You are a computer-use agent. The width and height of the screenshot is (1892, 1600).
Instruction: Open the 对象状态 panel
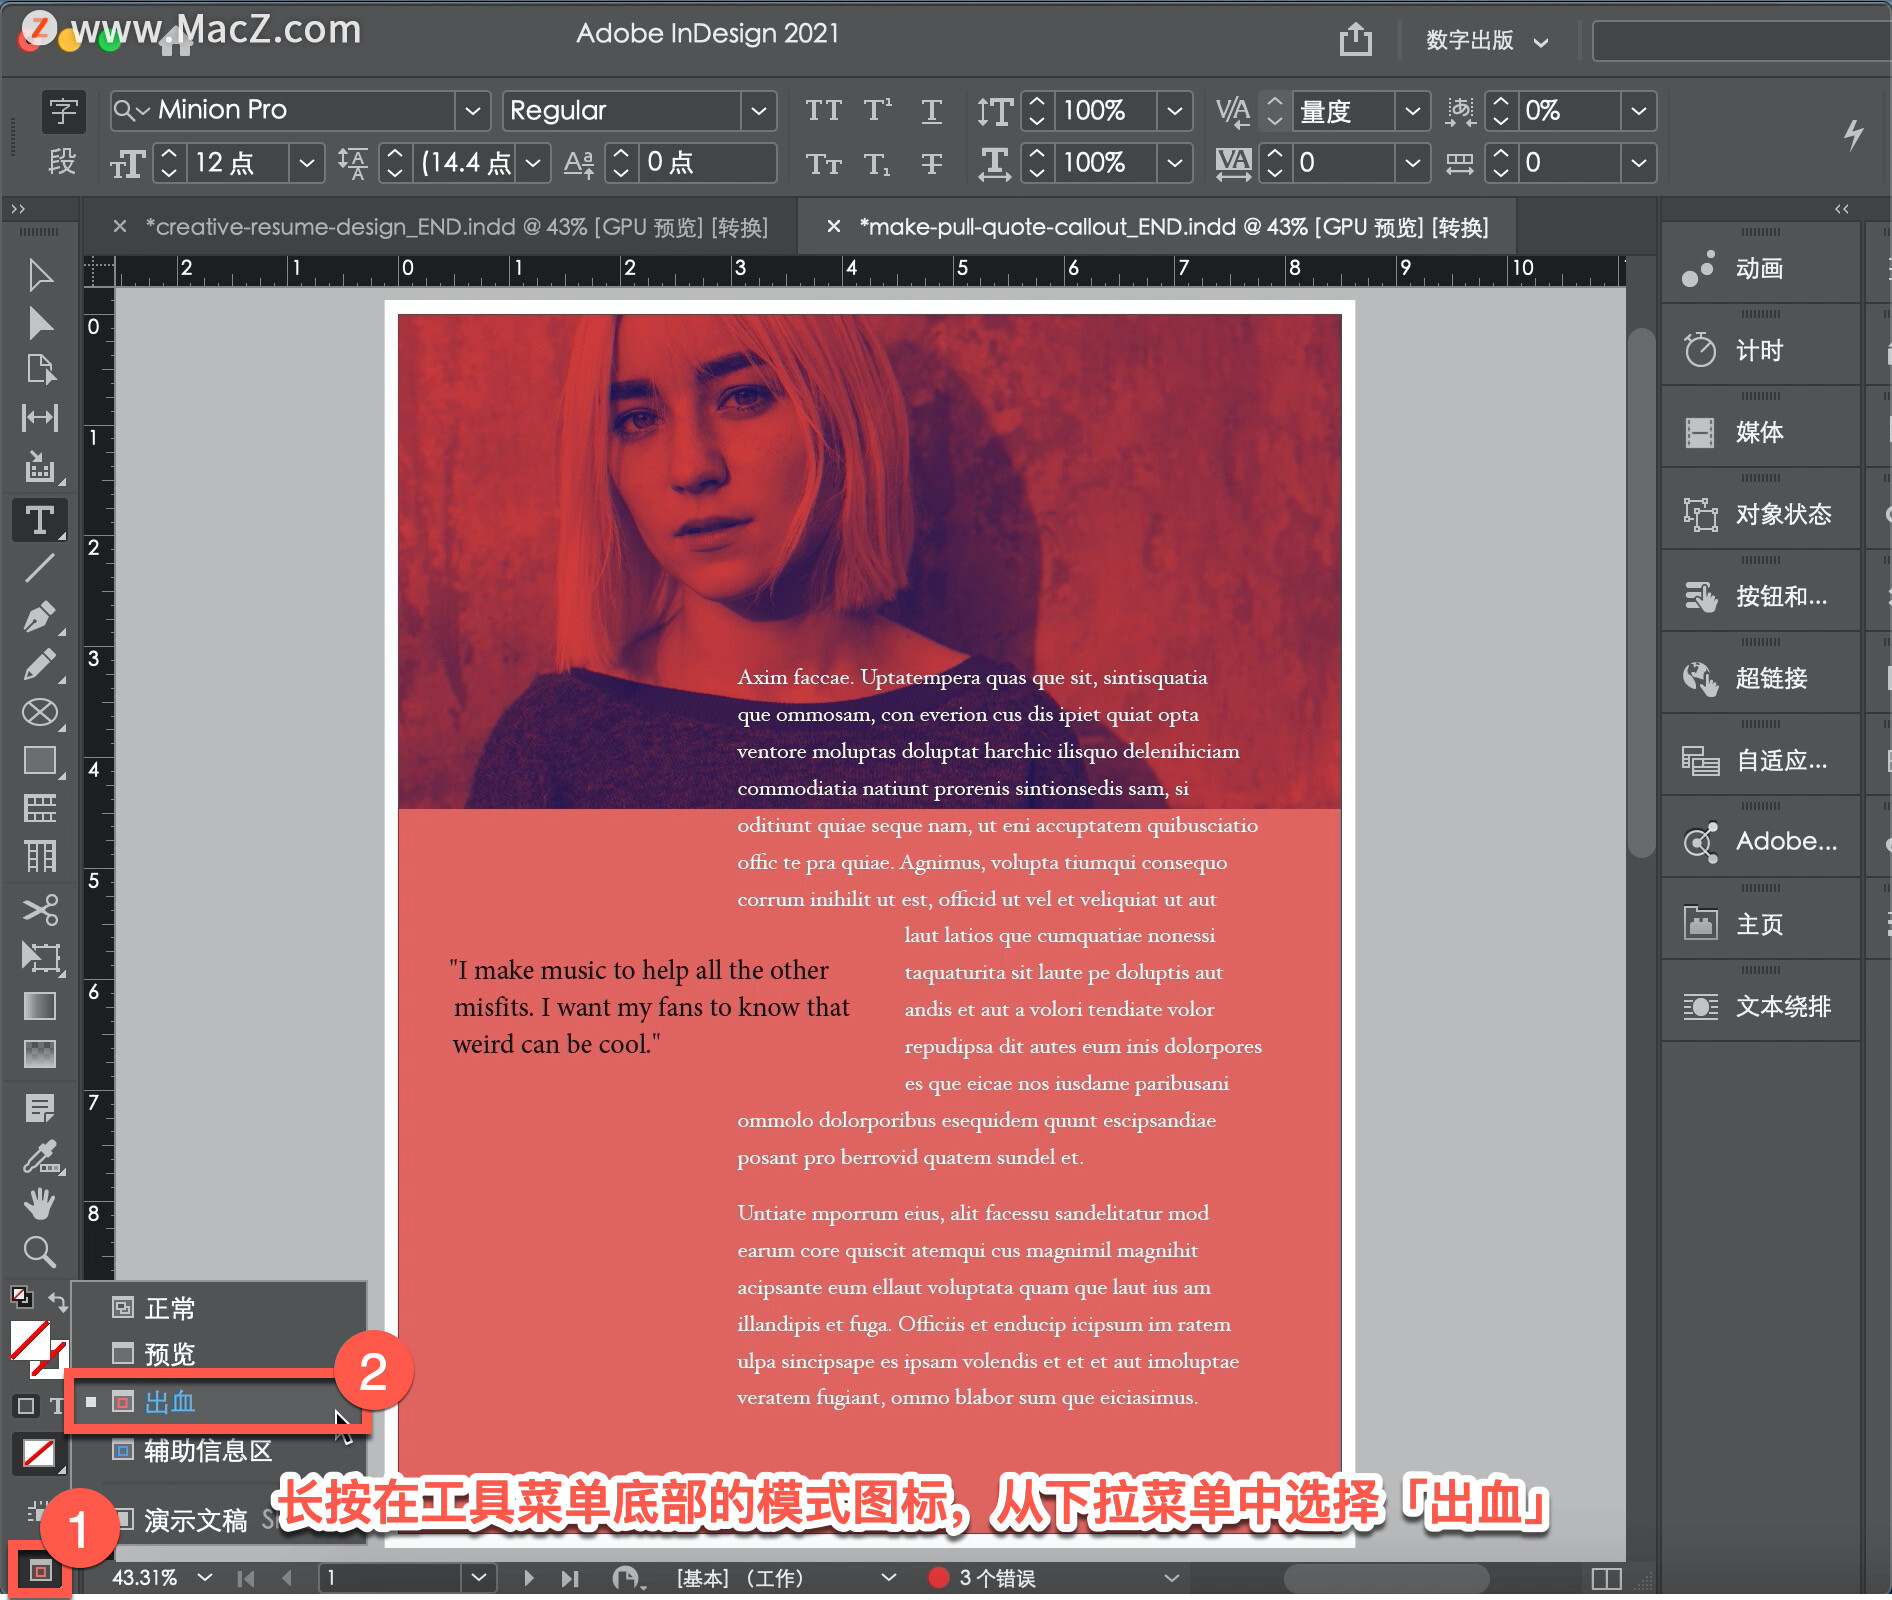coord(1760,514)
